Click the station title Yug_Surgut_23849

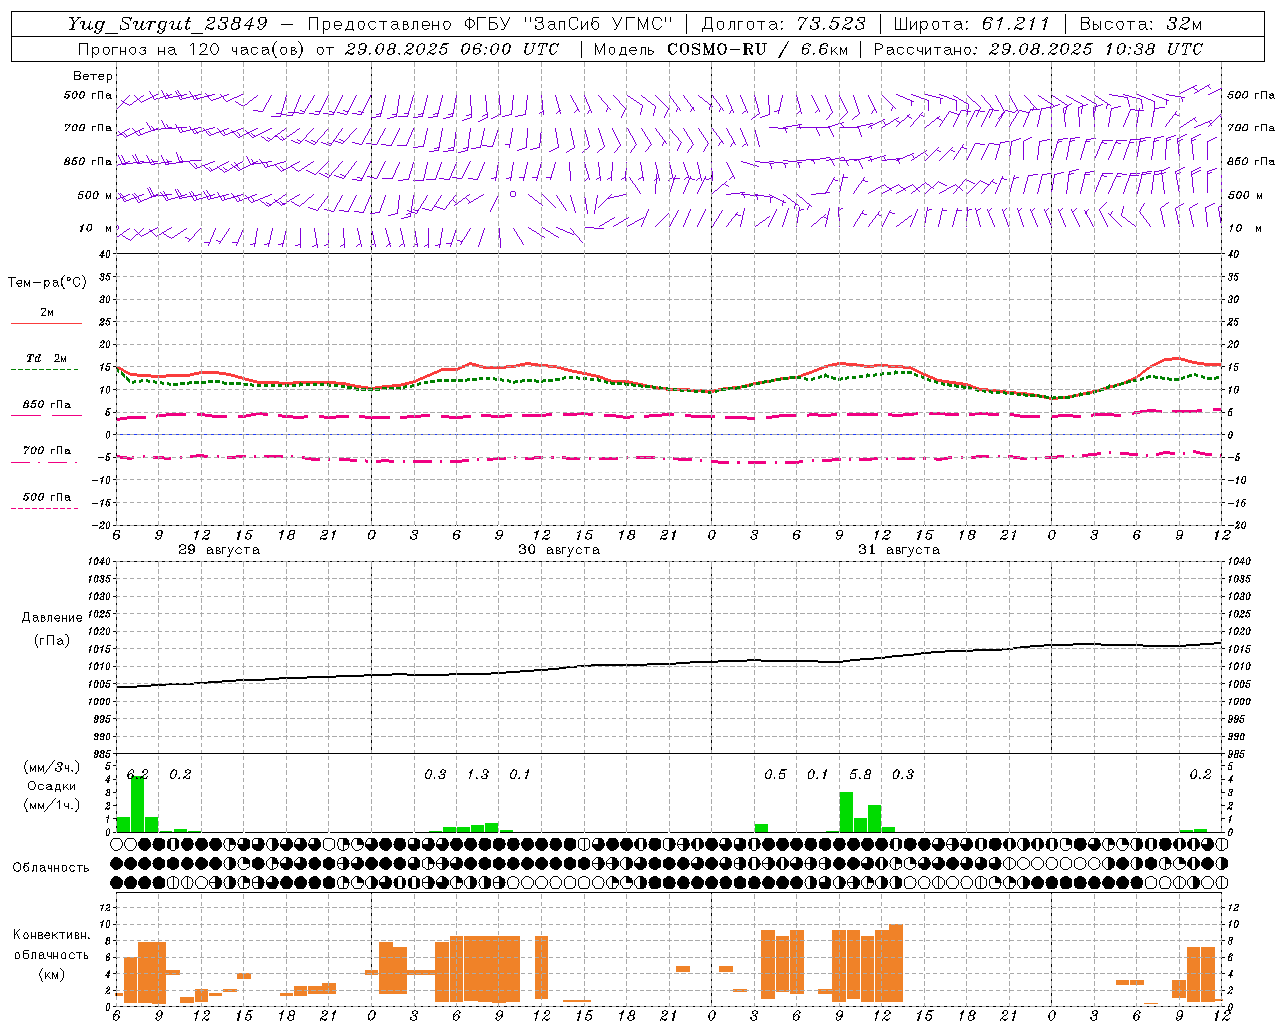[168, 24]
